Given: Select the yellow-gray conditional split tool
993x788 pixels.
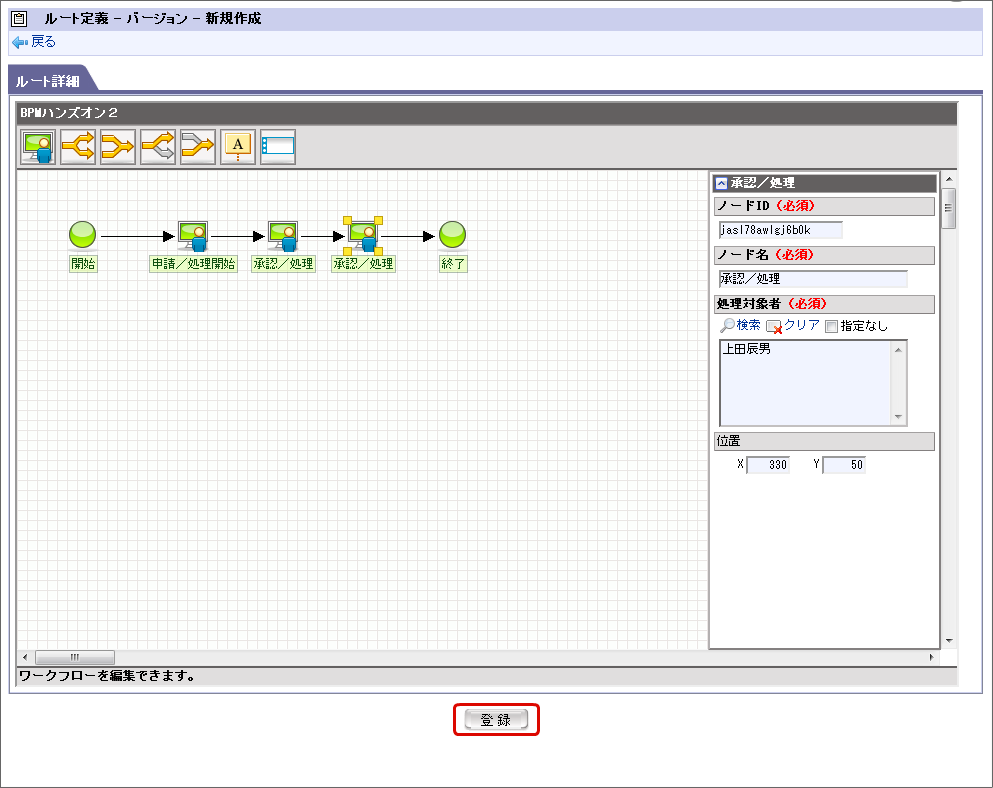Looking at the screenshot, I should pos(158,147).
